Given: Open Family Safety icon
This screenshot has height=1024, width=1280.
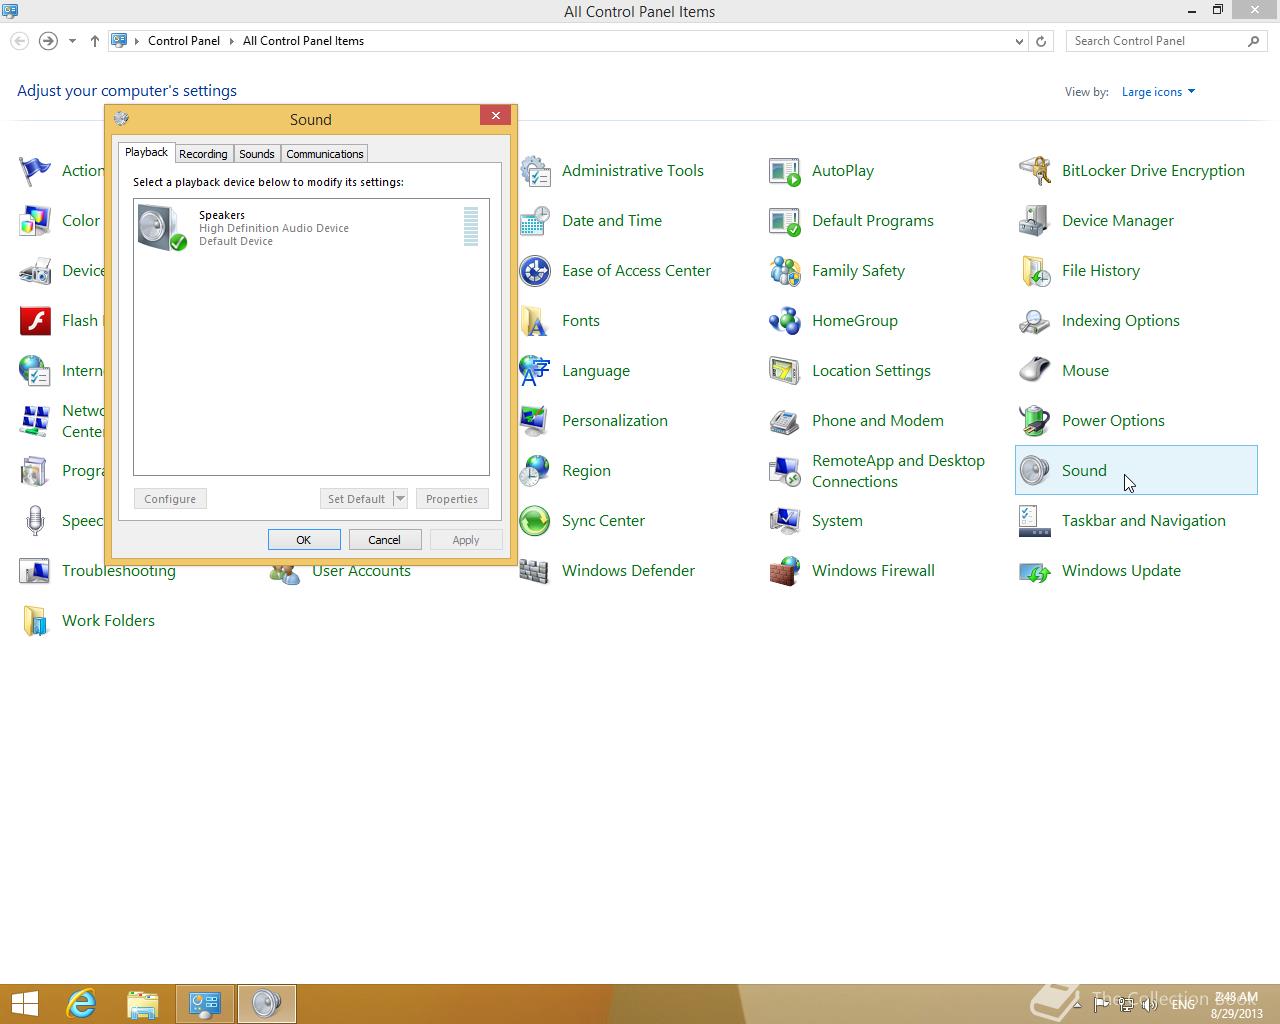Looking at the screenshot, I should [x=785, y=271].
